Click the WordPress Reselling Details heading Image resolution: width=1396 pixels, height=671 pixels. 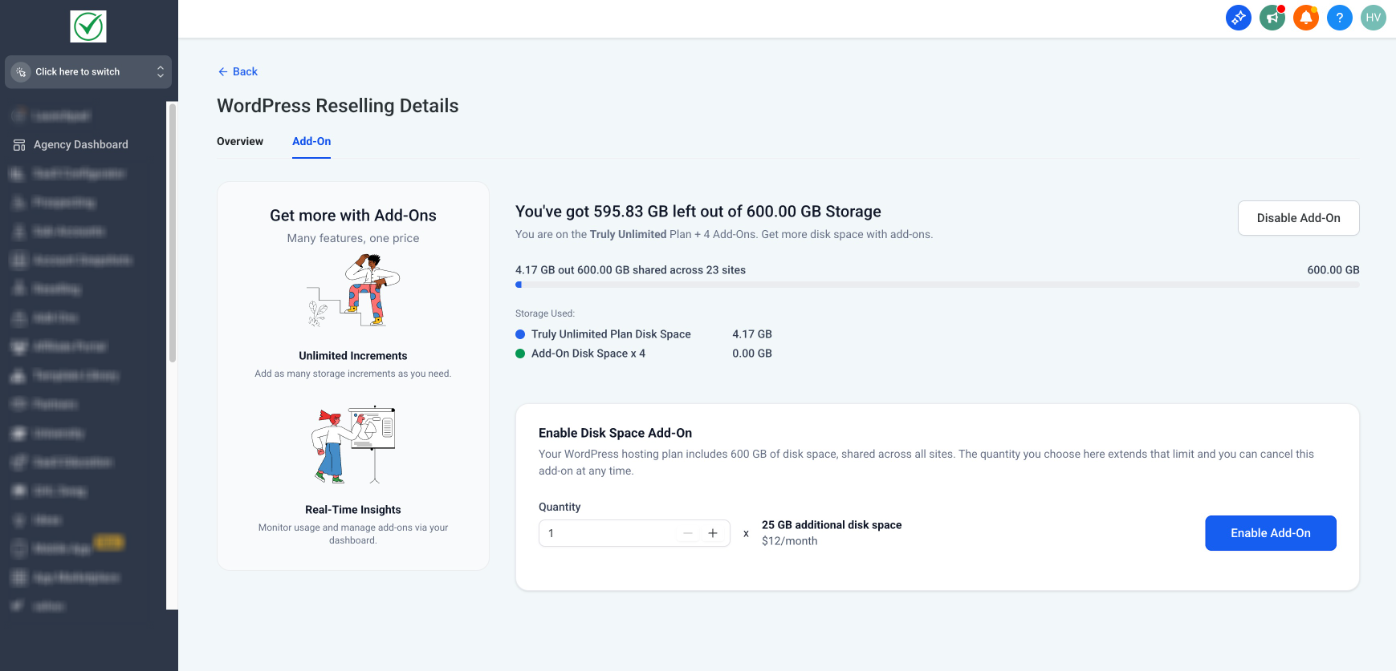coord(338,106)
